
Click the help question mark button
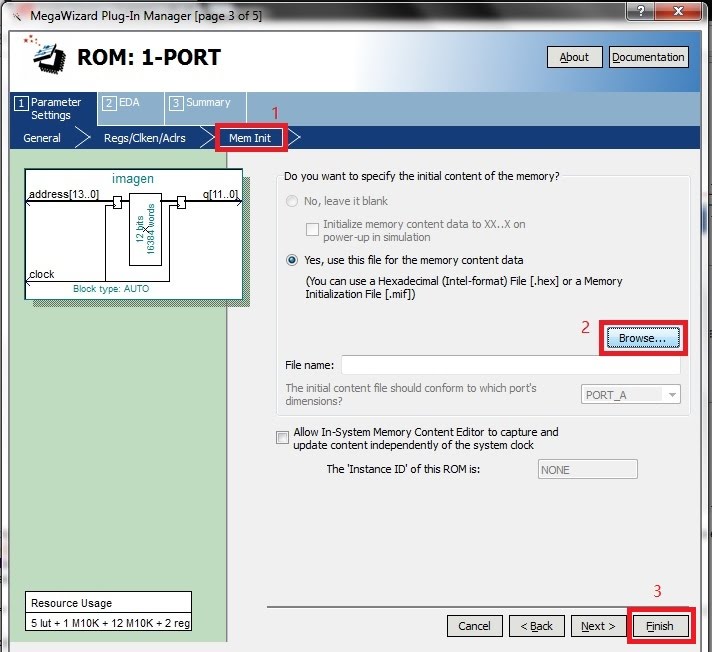click(x=641, y=10)
